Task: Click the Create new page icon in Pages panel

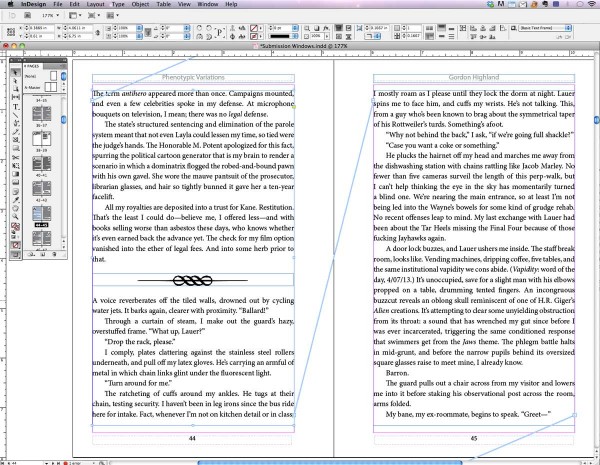Action: click(x=42, y=255)
